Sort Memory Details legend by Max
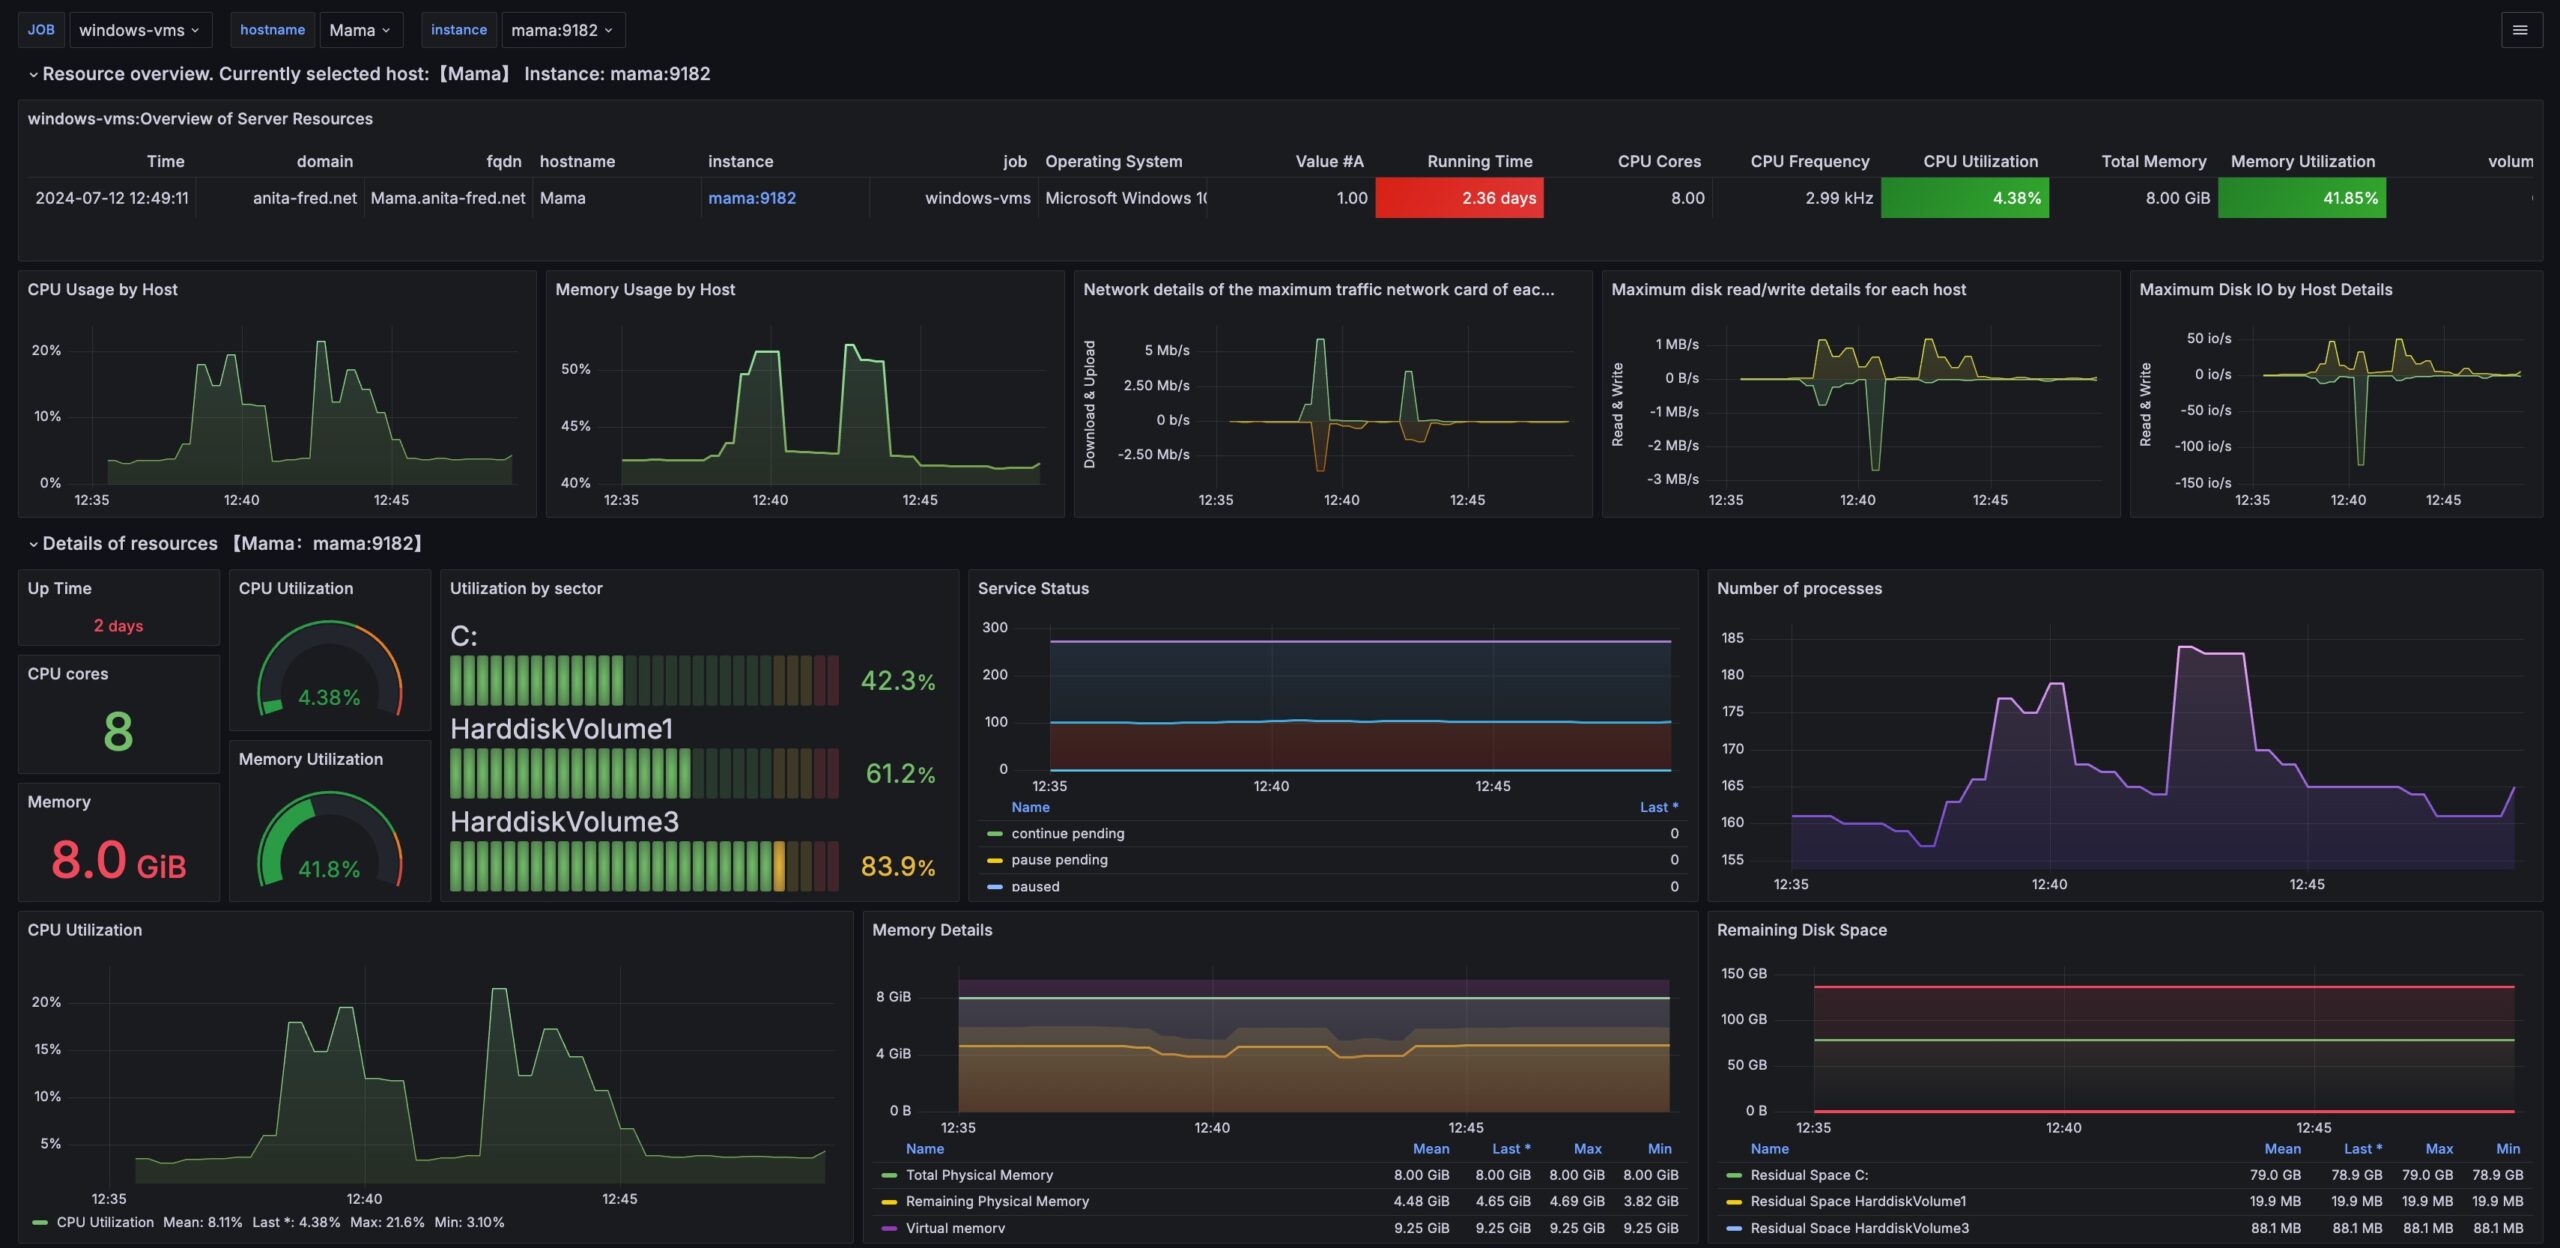The image size is (2560, 1248). (x=1587, y=1149)
